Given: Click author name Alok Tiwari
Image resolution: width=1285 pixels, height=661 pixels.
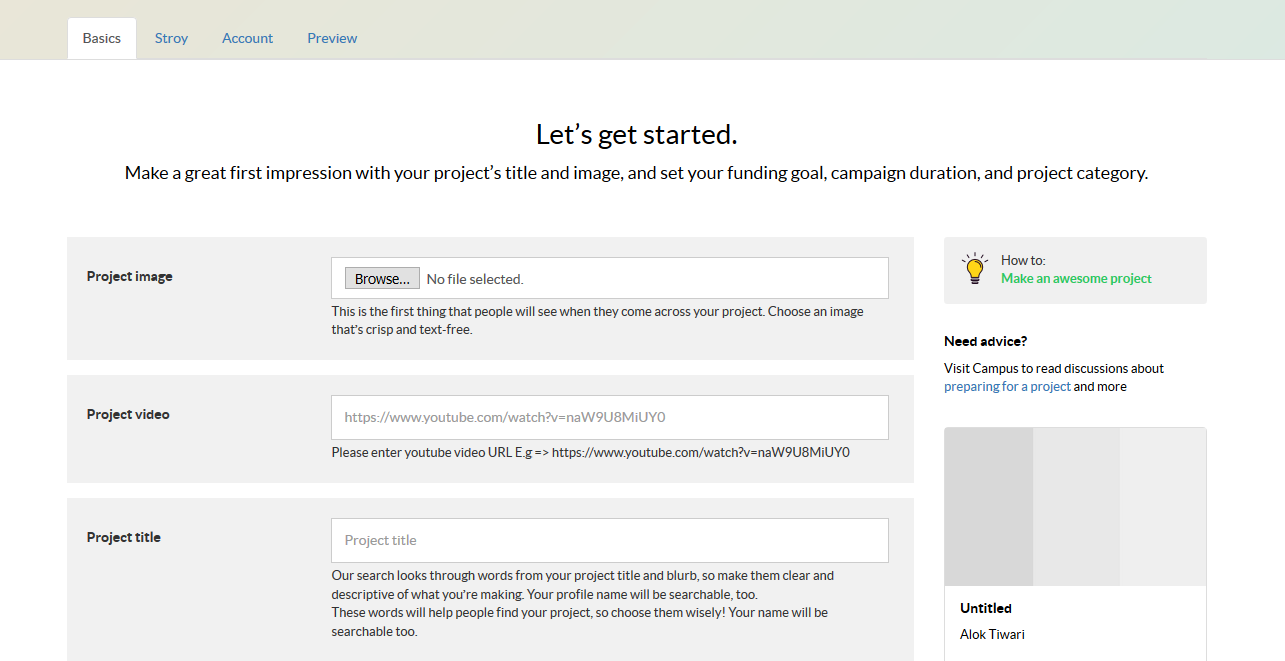Looking at the screenshot, I should (992, 635).
